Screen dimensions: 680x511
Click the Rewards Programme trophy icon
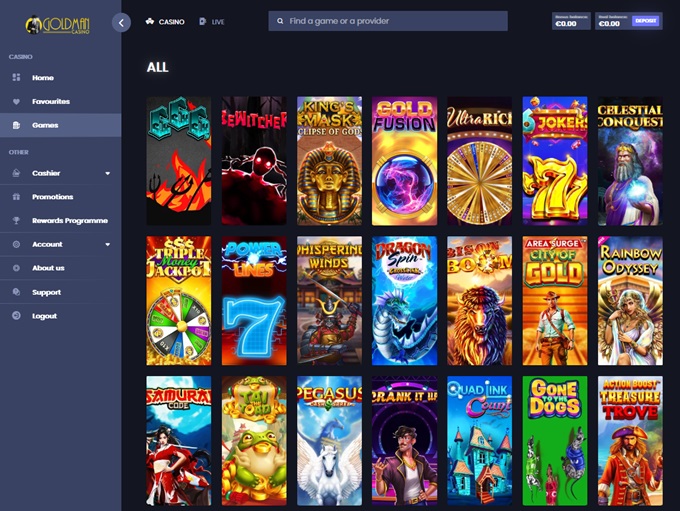click(16, 221)
